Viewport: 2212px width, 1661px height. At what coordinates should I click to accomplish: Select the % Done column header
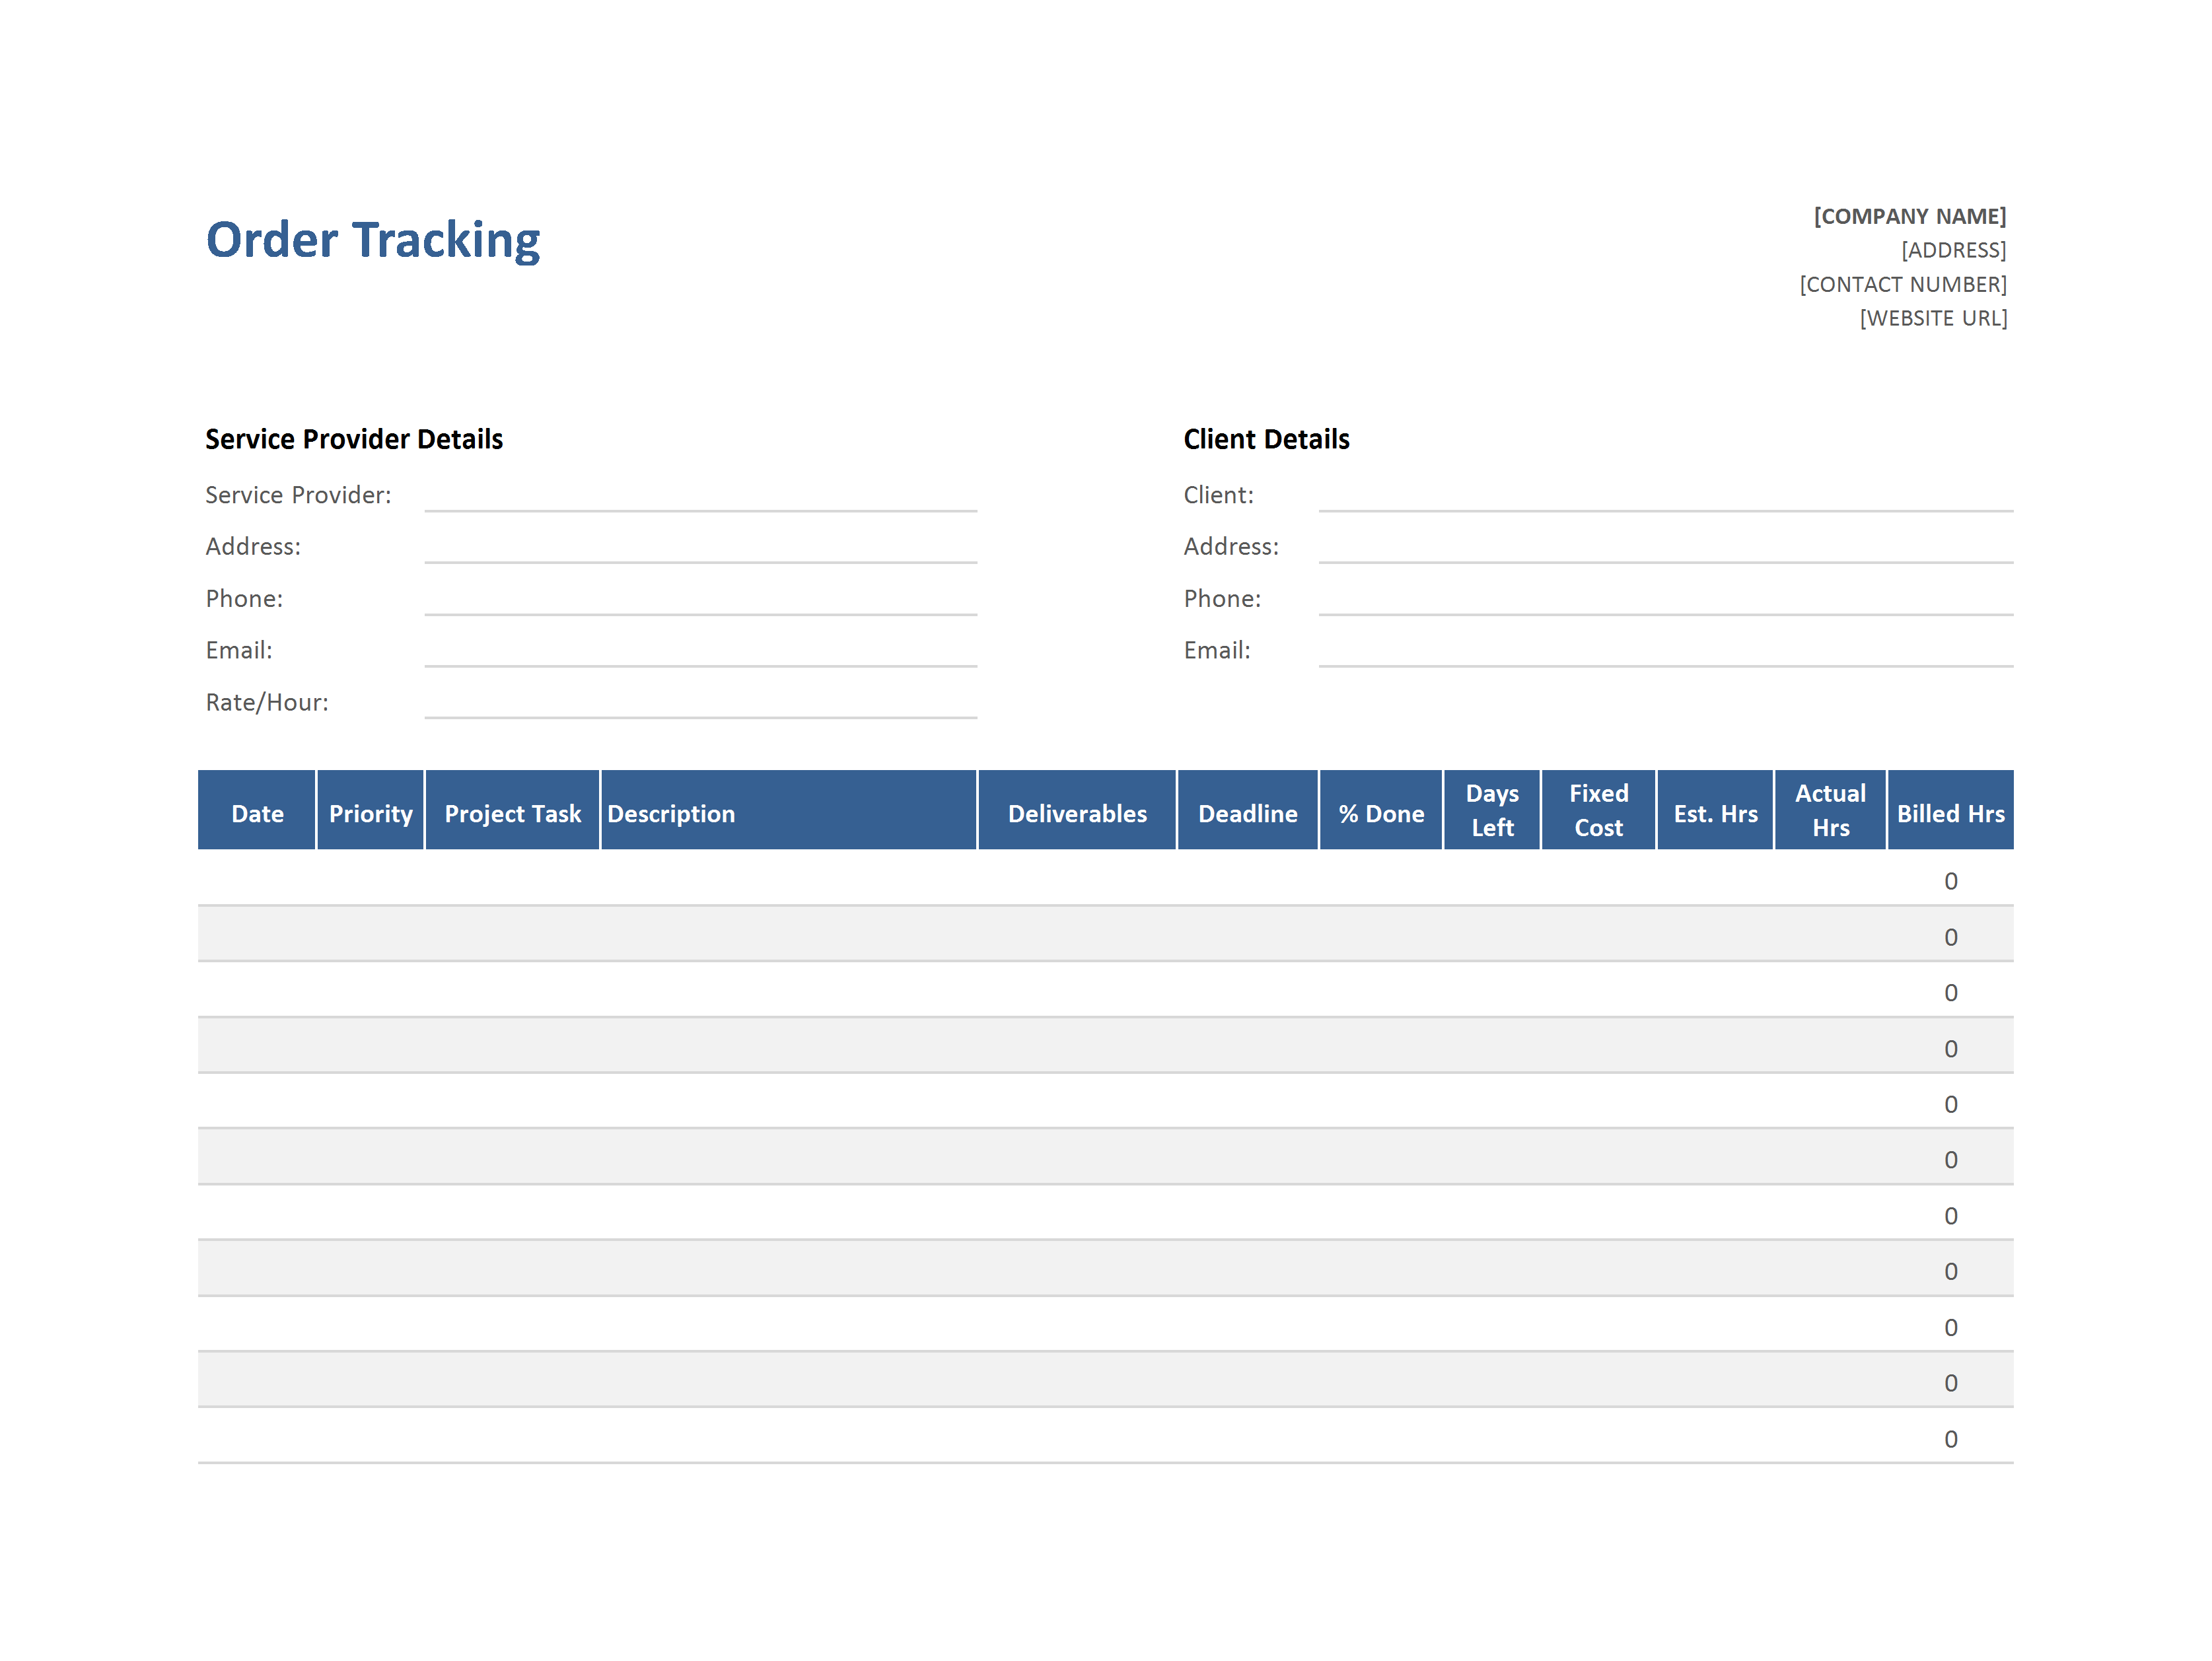(1381, 810)
